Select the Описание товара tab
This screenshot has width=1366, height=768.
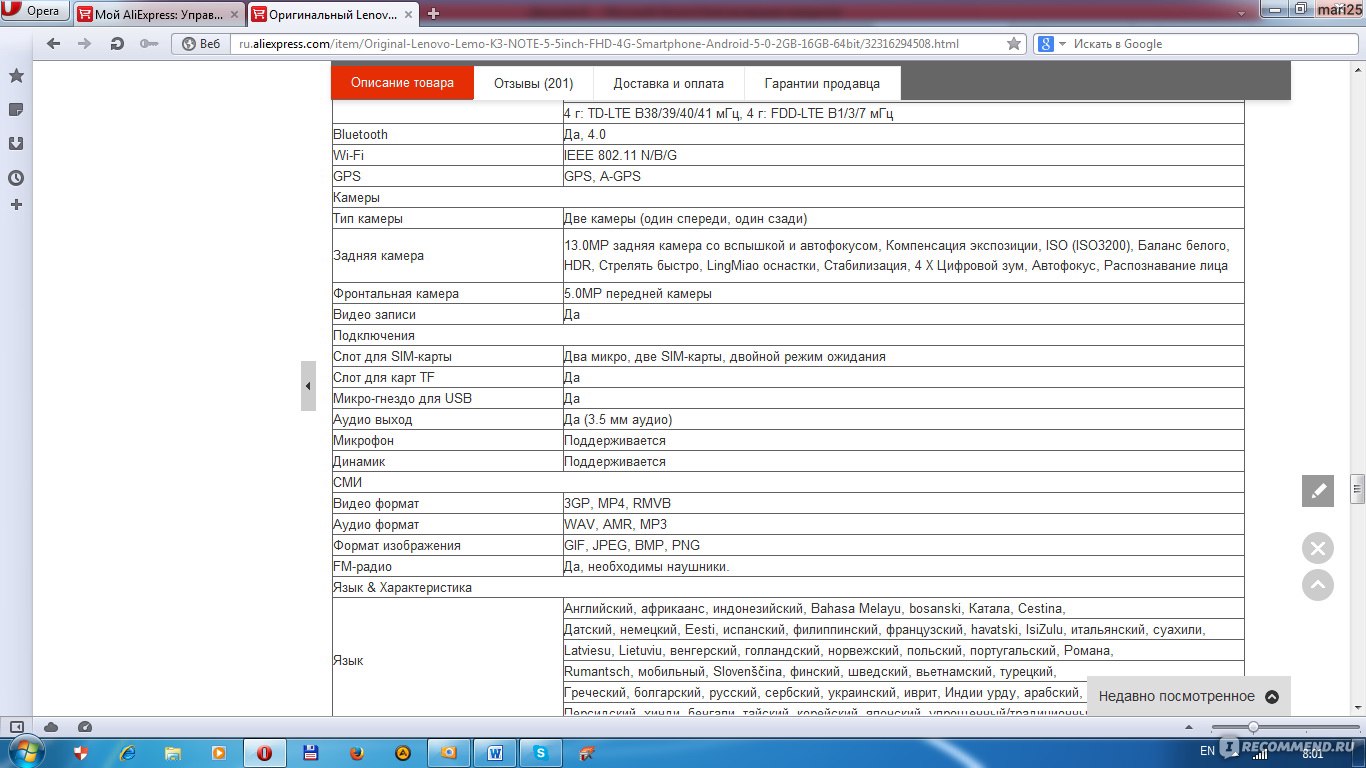click(402, 83)
